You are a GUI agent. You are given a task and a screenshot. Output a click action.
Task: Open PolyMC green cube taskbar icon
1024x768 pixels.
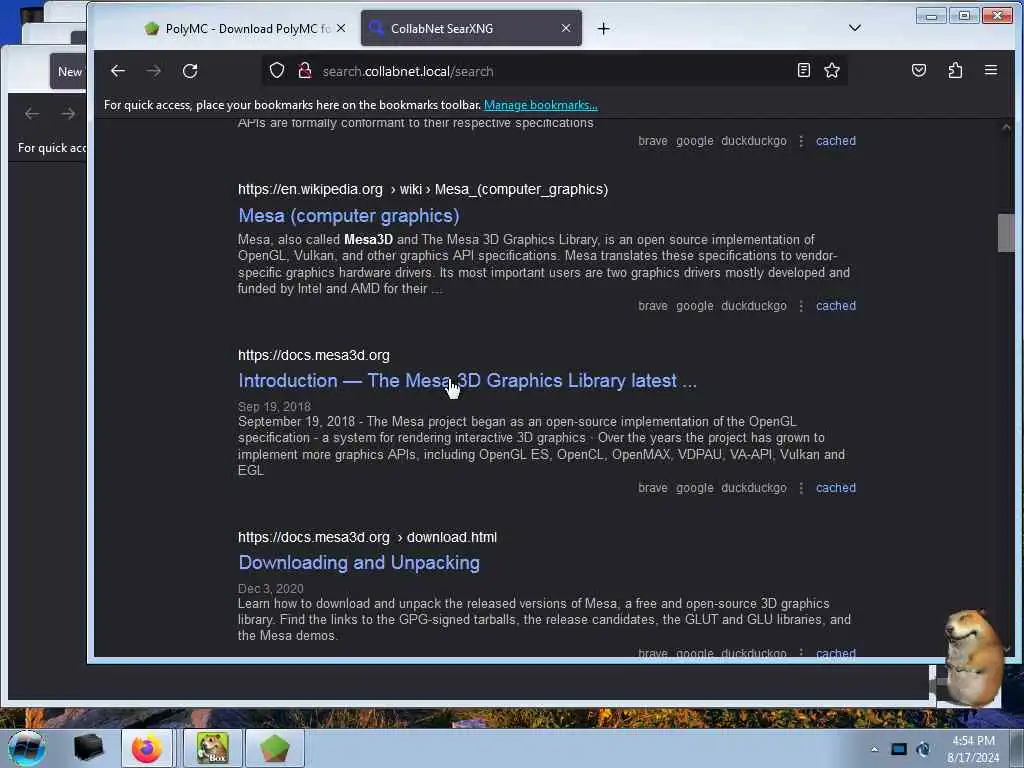click(x=275, y=748)
